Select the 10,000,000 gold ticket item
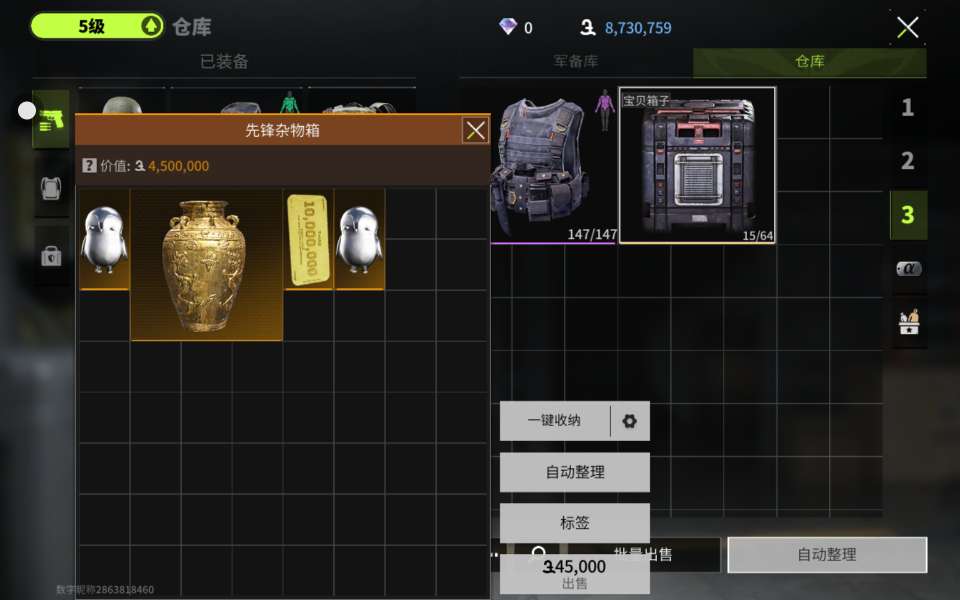 pyautogui.click(x=309, y=239)
